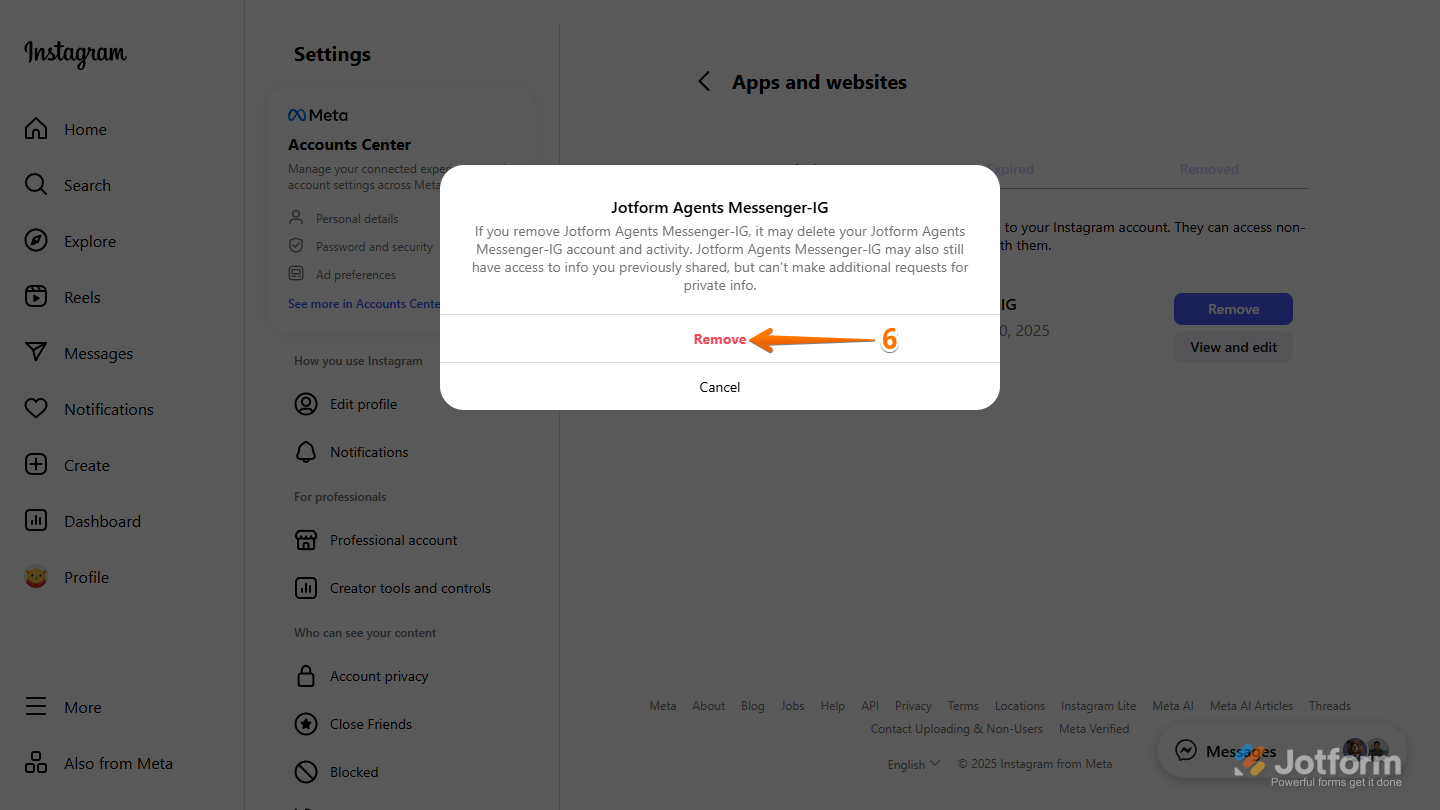Click the Terms footer link
The height and width of the screenshot is (810, 1440).
(x=963, y=706)
